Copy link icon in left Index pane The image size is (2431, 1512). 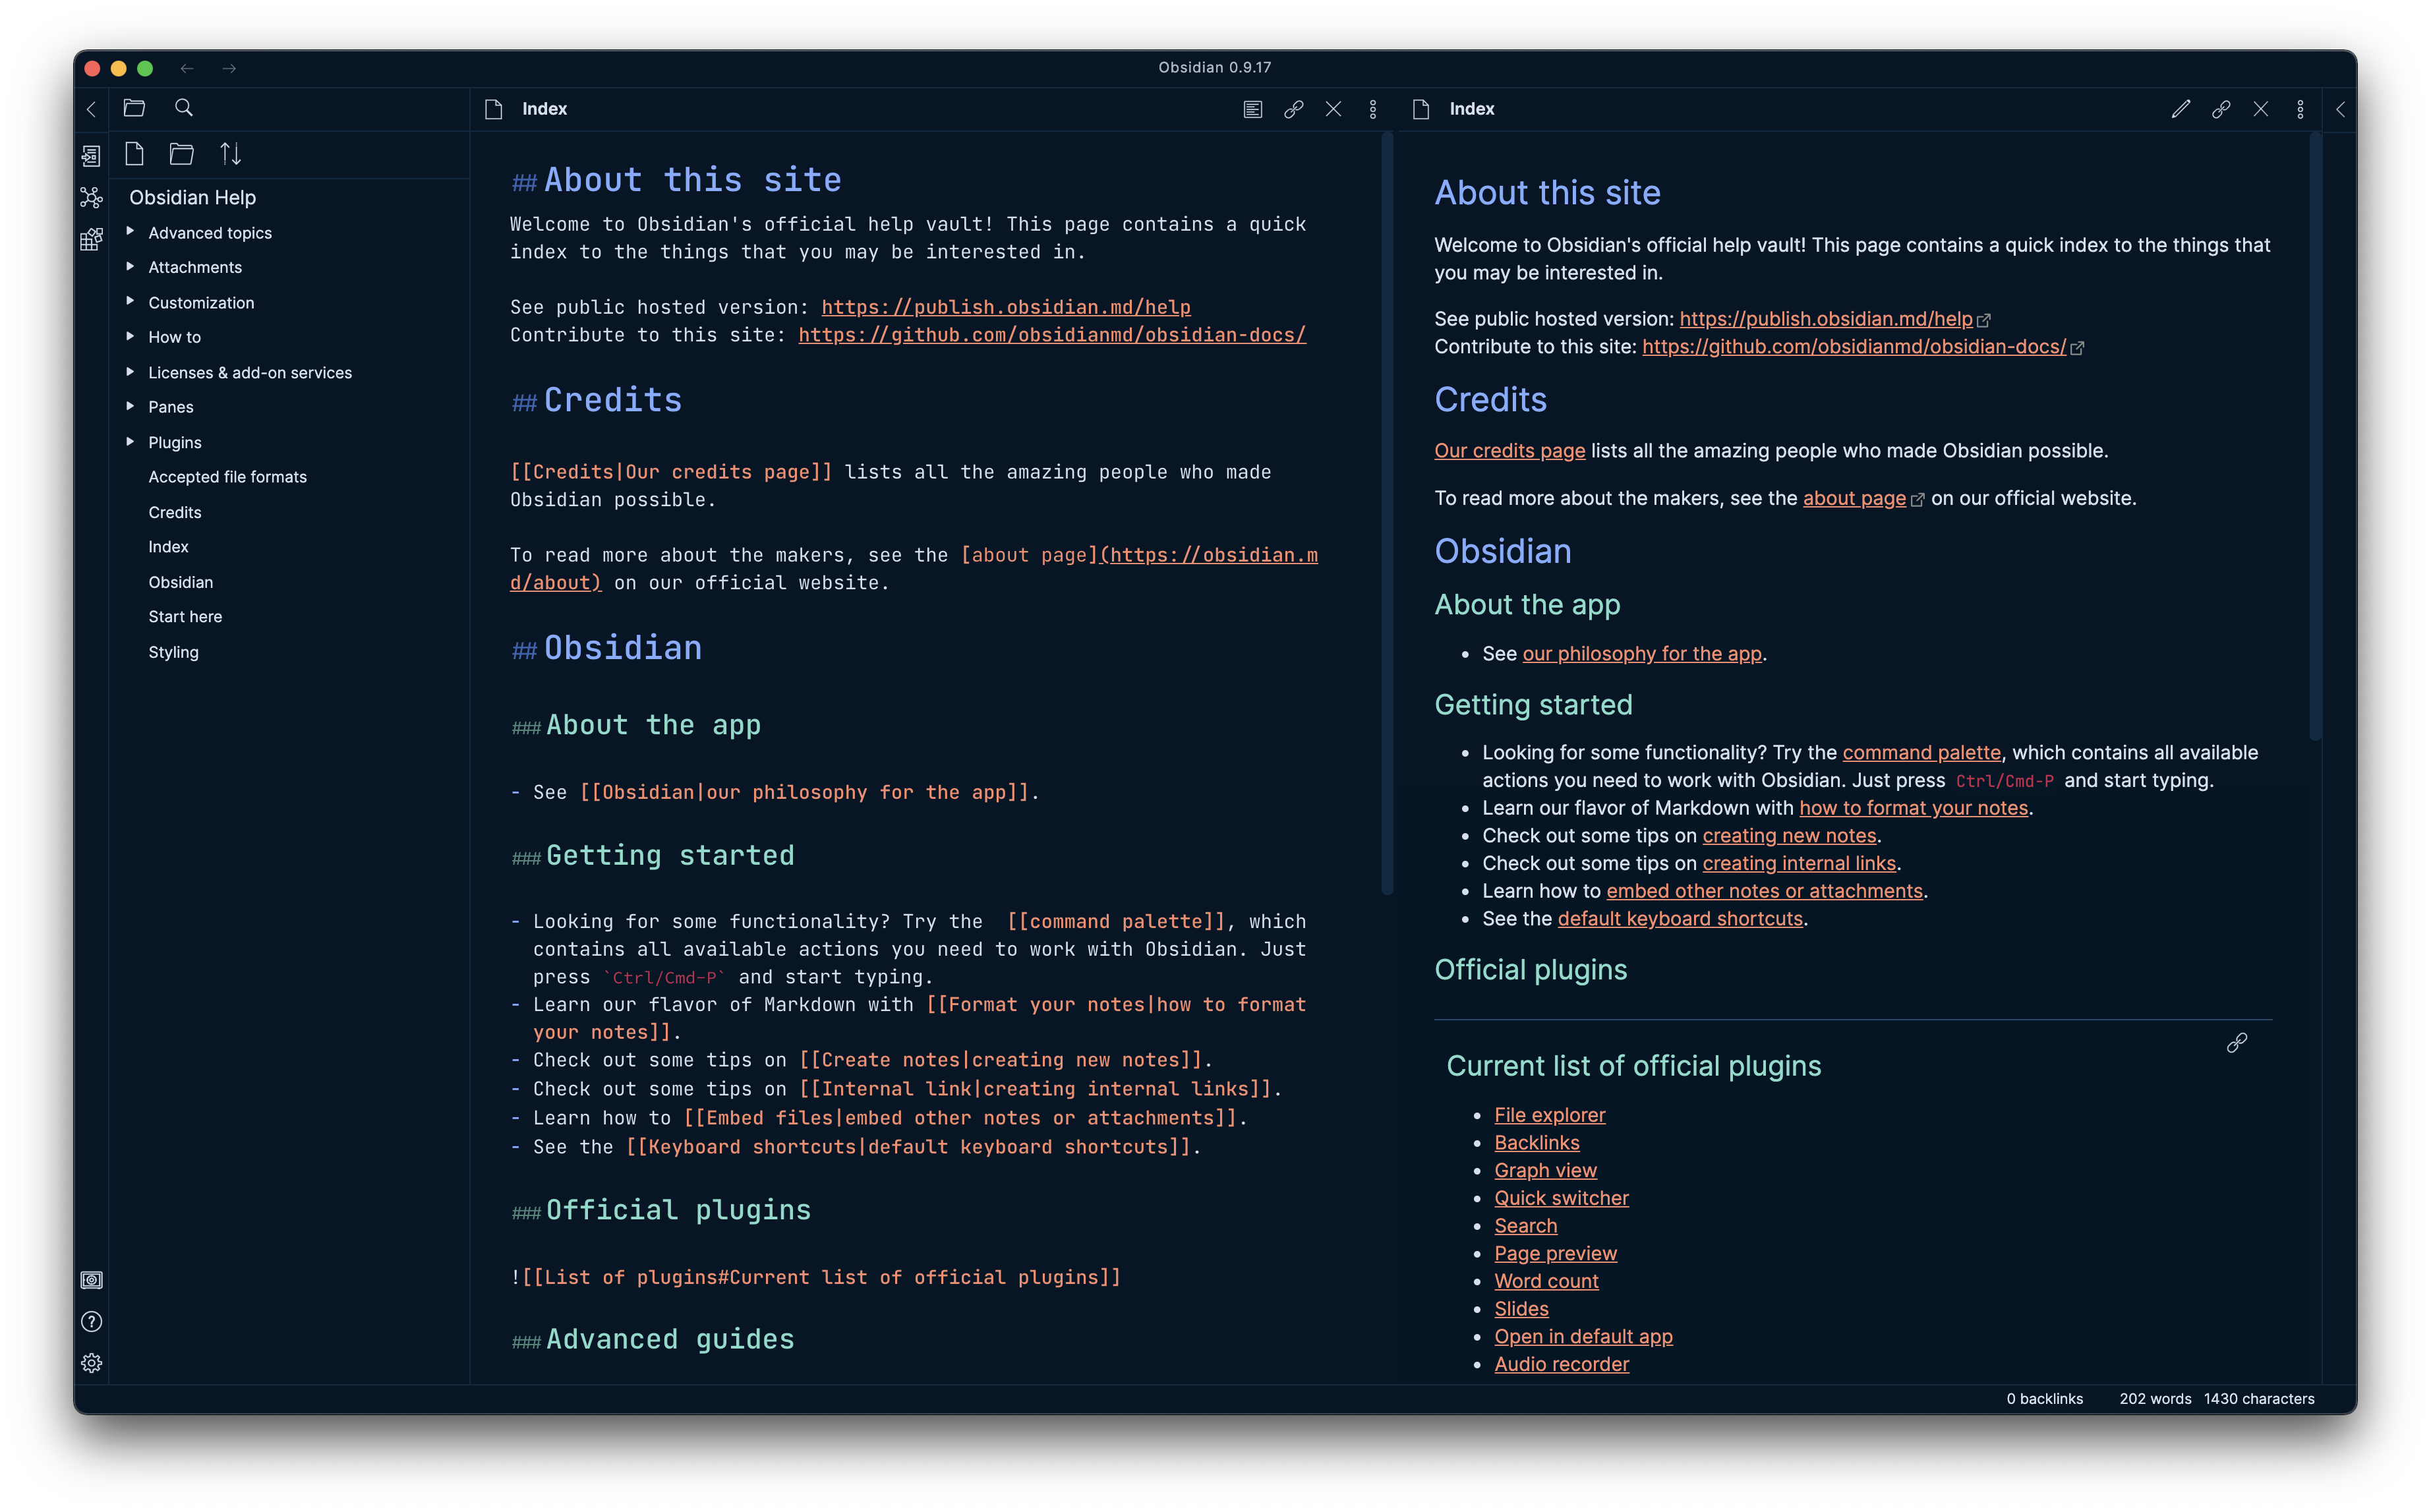[x=1293, y=109]
